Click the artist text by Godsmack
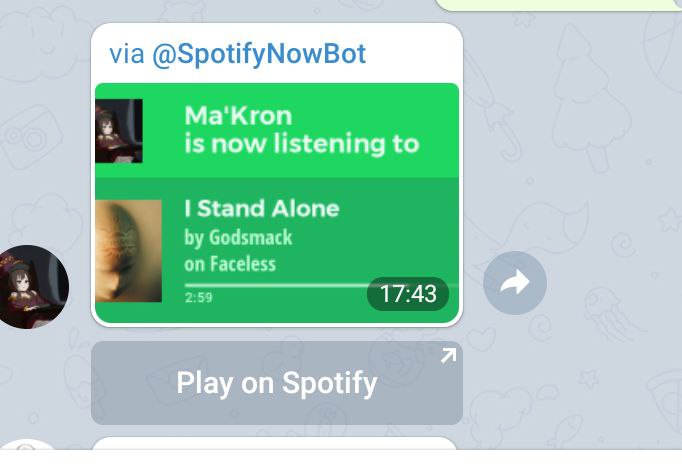682x467 pixels. [238, 238]
